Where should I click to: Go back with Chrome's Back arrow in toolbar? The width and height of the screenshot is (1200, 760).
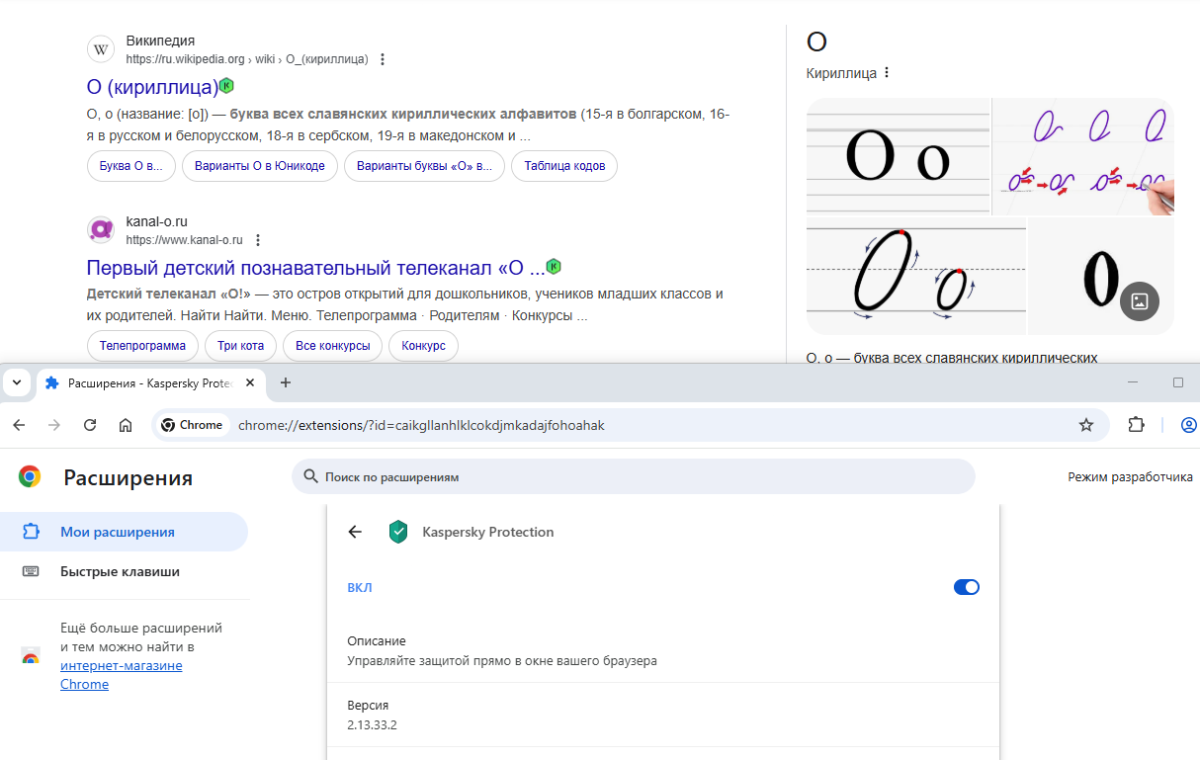tap(19, 425)
